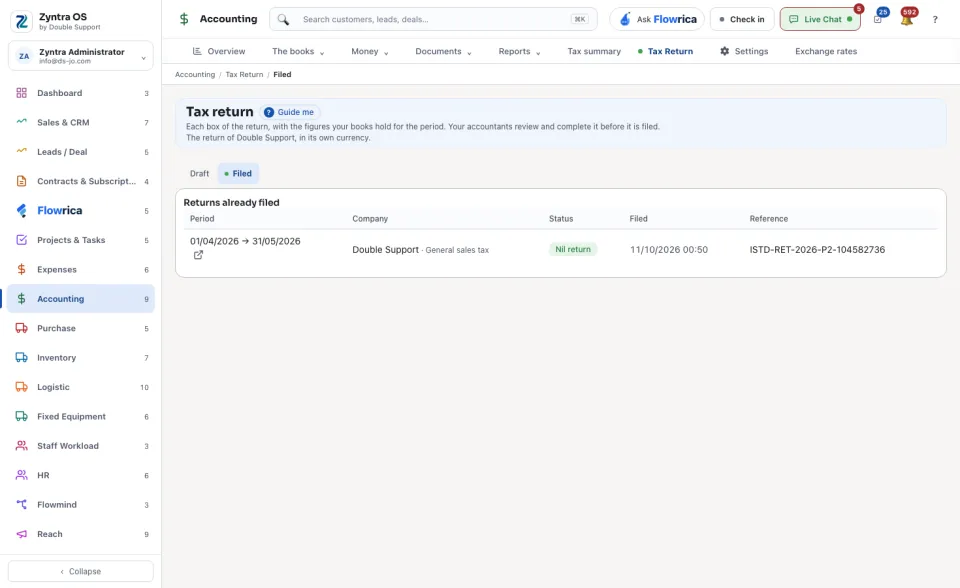Open the Zyntra Administrator account dropdown
The width and height of the screenshot is (960, 588).
click(81, 56)
